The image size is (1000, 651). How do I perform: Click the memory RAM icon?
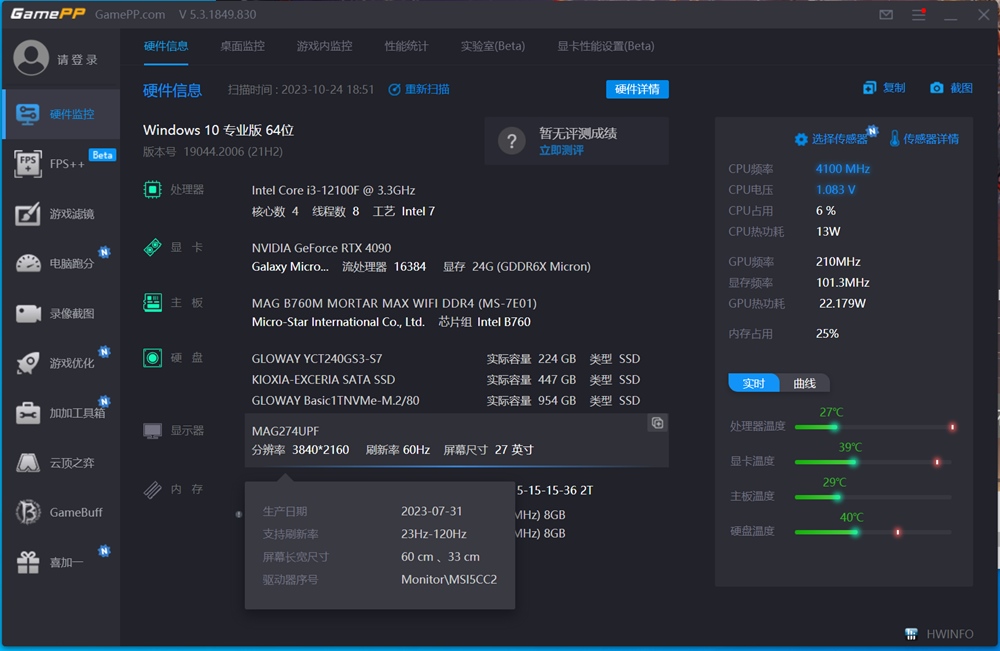pyautogui.click(x=152, y=489)
